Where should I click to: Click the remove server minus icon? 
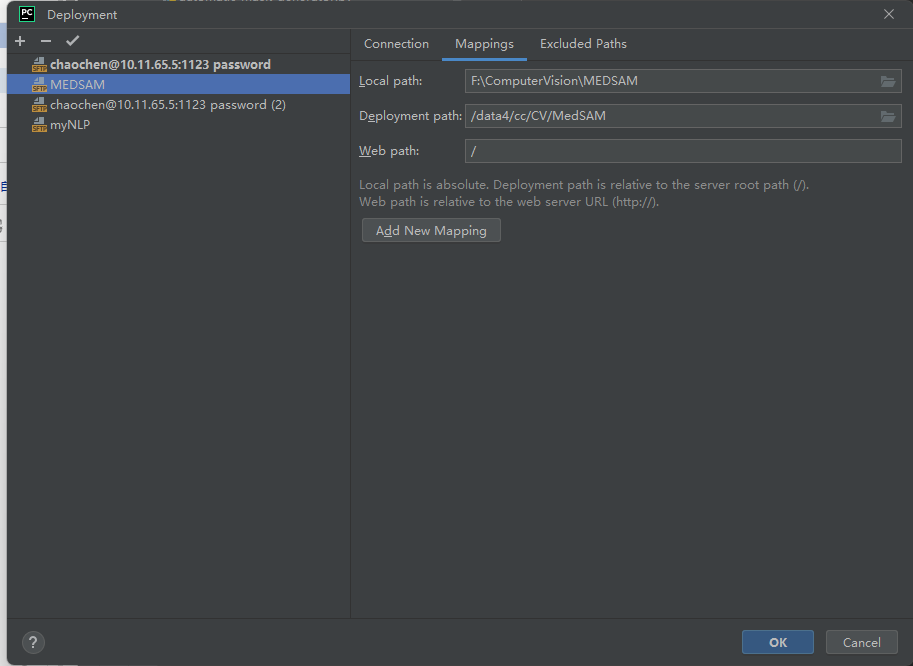tap(46, 41)
